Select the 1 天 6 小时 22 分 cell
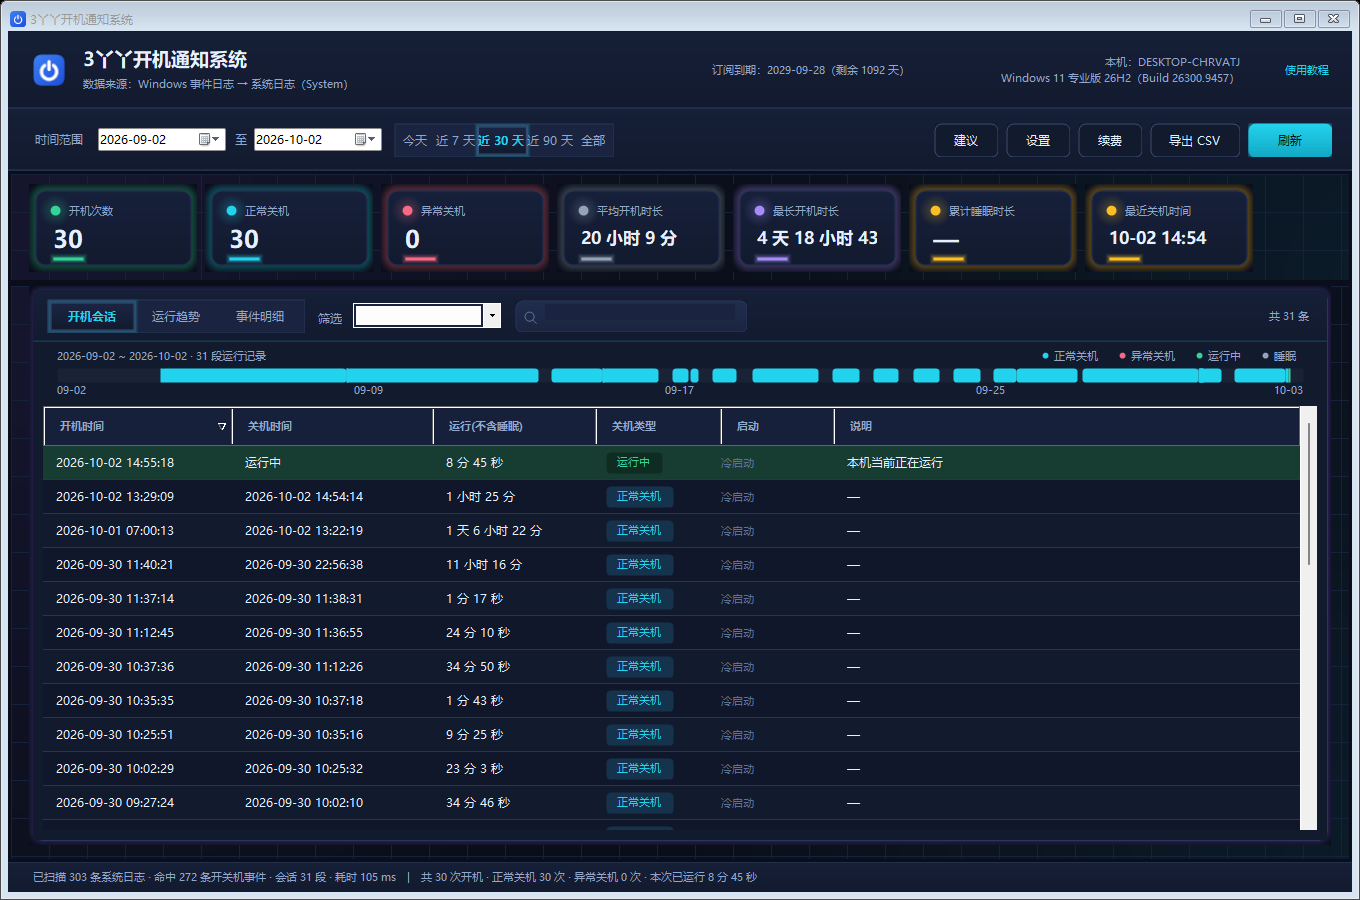The width and height of the screenshot is (1360, 900). click(x=494, y=531)
